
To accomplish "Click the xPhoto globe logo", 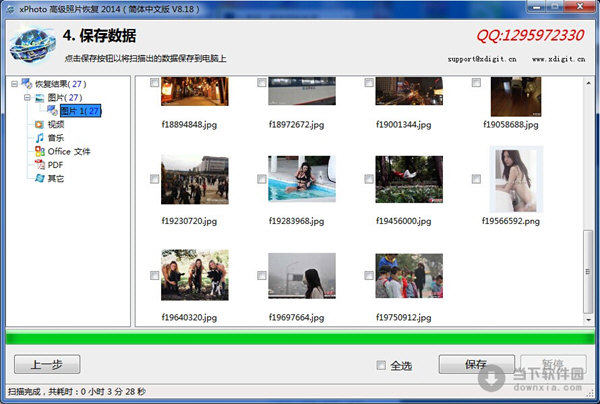I will pyautogui.click(x=33, y=46).
